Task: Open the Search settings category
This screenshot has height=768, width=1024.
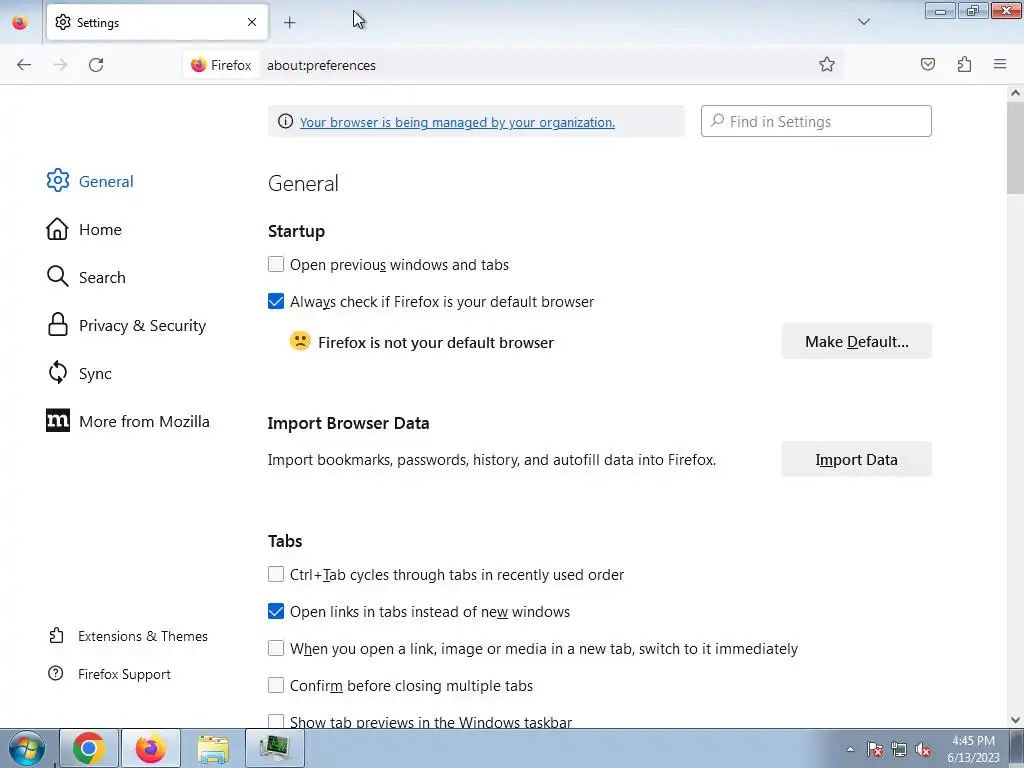Action: (86, 277)
